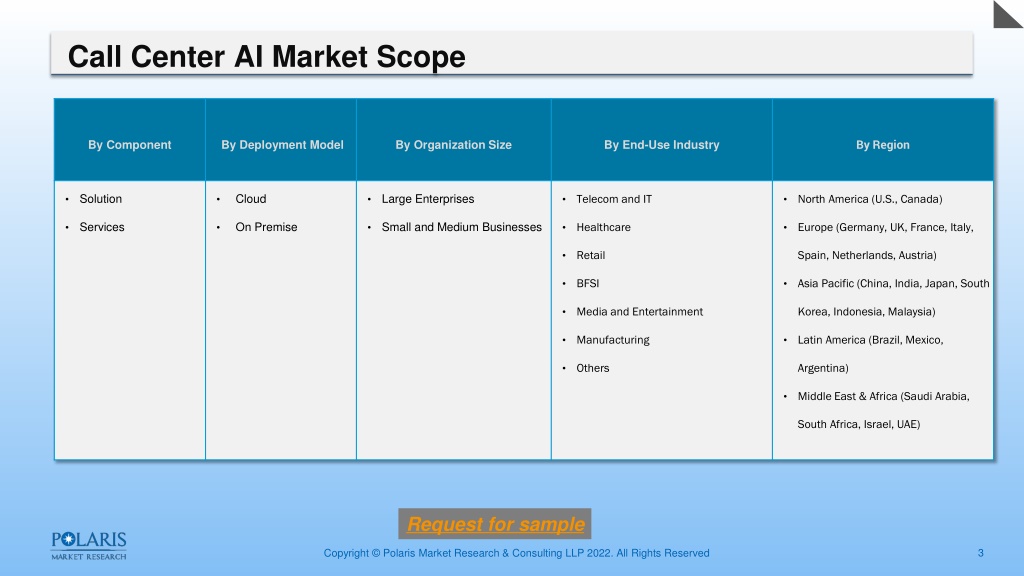Select the Middle East & Africa line
Image resolution: width=1024 pixels, height=576 pixels.
(884, 396)
